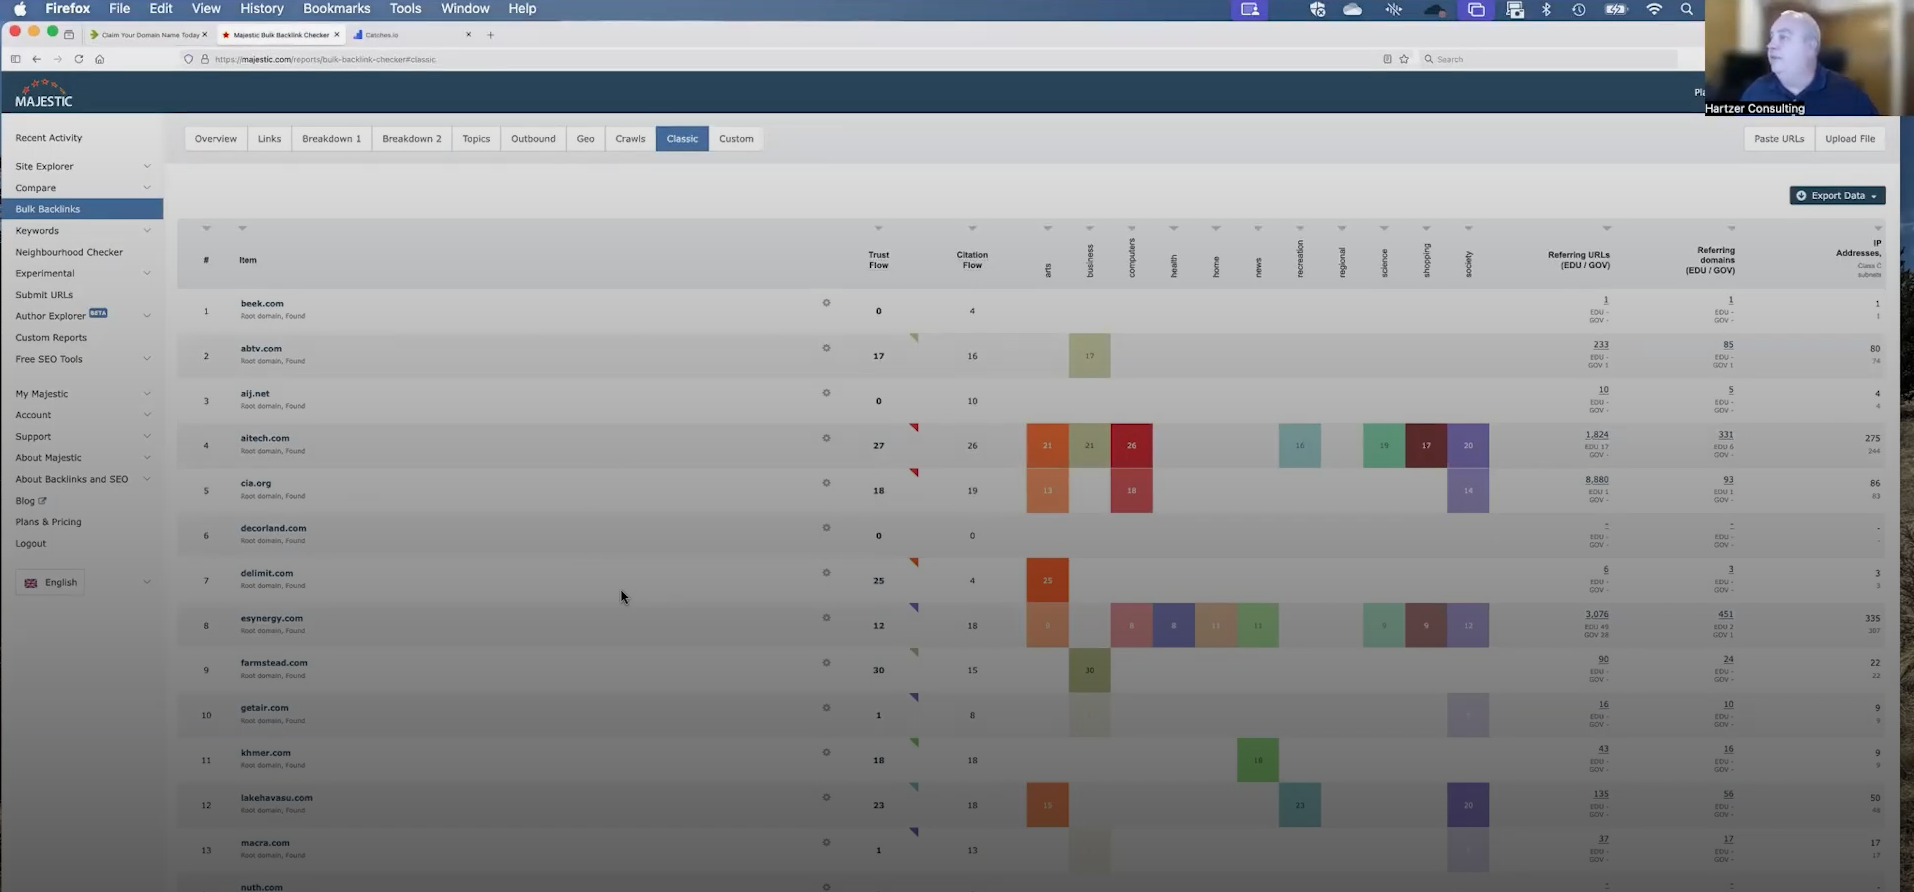Click the Majestic logo
This screenshot has height=892, width=1914.
43,93
